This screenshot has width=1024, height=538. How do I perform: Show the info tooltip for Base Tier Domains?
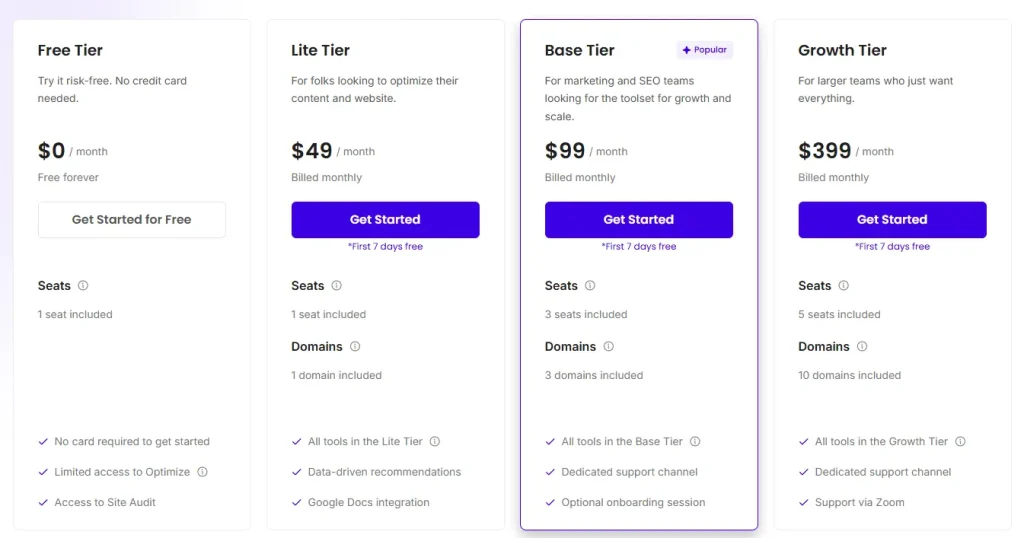608,346
